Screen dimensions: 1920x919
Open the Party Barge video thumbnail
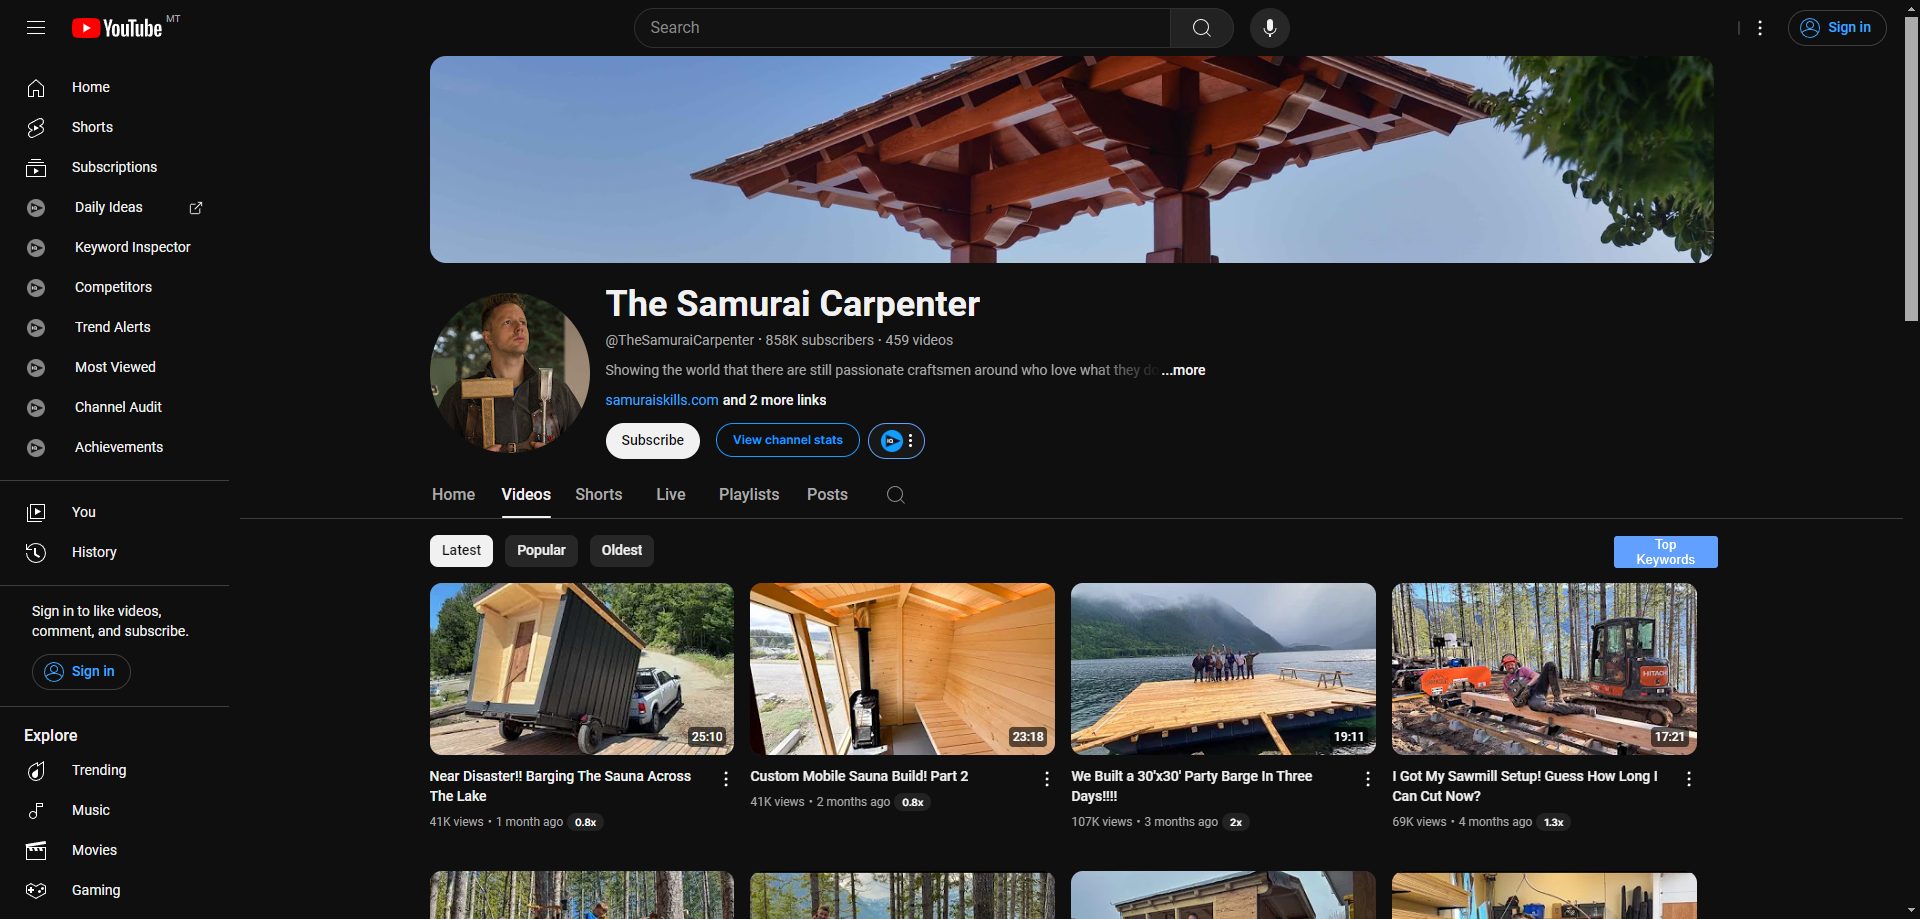(1222, 668)
